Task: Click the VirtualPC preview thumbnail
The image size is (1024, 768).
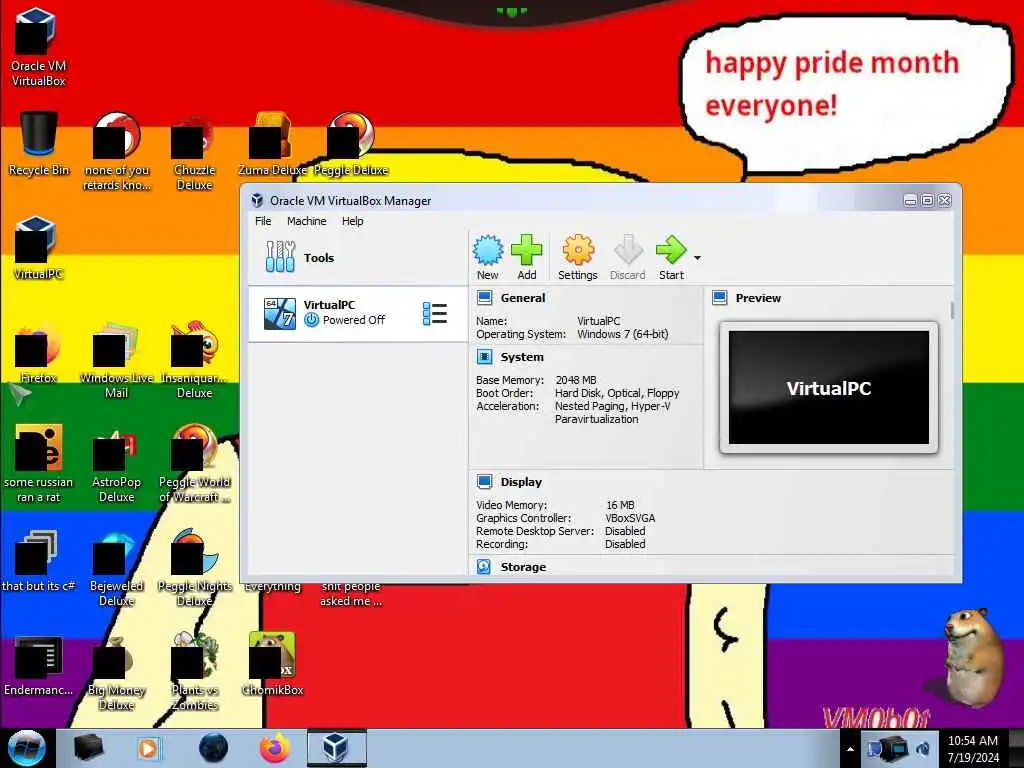Action: tap(829, 387)
